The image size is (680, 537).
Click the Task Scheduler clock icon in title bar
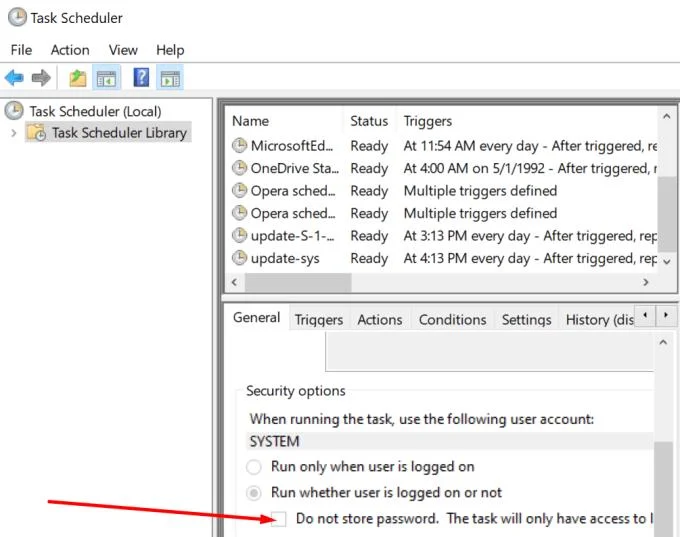(x=17, y=17)
